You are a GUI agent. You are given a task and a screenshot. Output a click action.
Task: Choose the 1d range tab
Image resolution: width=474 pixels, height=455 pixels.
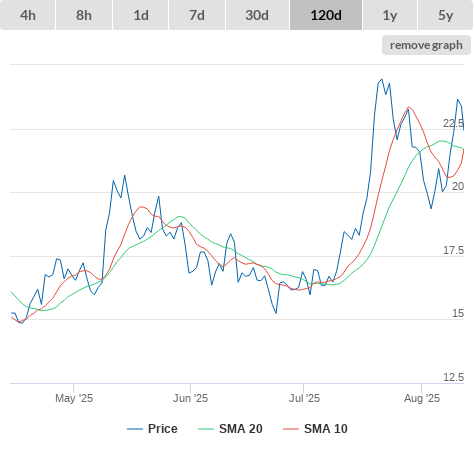[141, 15]
